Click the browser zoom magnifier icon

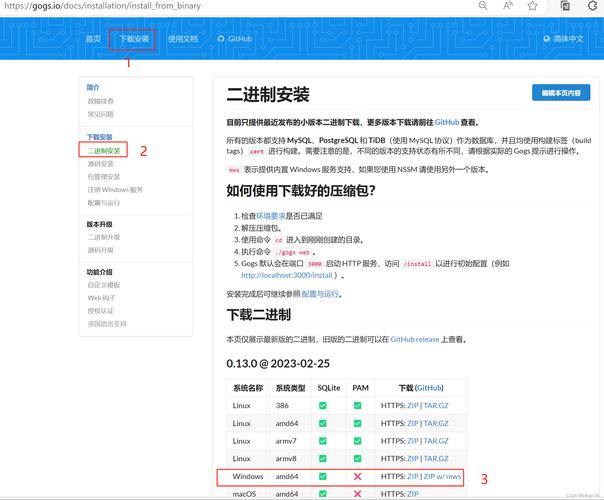pyautogui.click(x=483, y=5)
